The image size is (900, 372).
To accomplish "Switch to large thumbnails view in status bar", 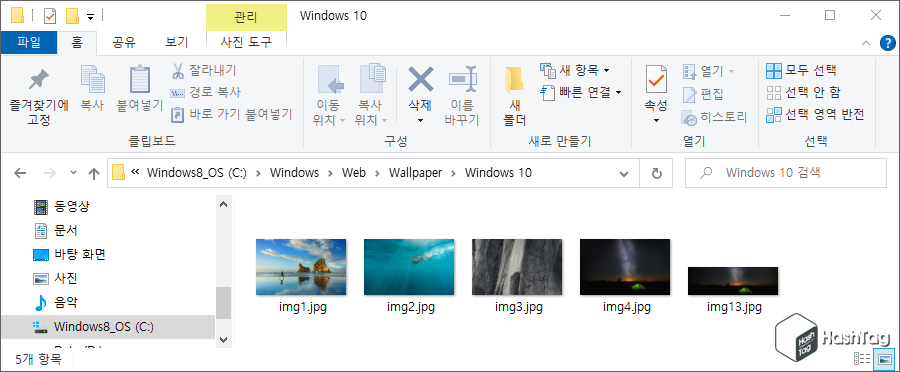I will [x=884, y=359].
